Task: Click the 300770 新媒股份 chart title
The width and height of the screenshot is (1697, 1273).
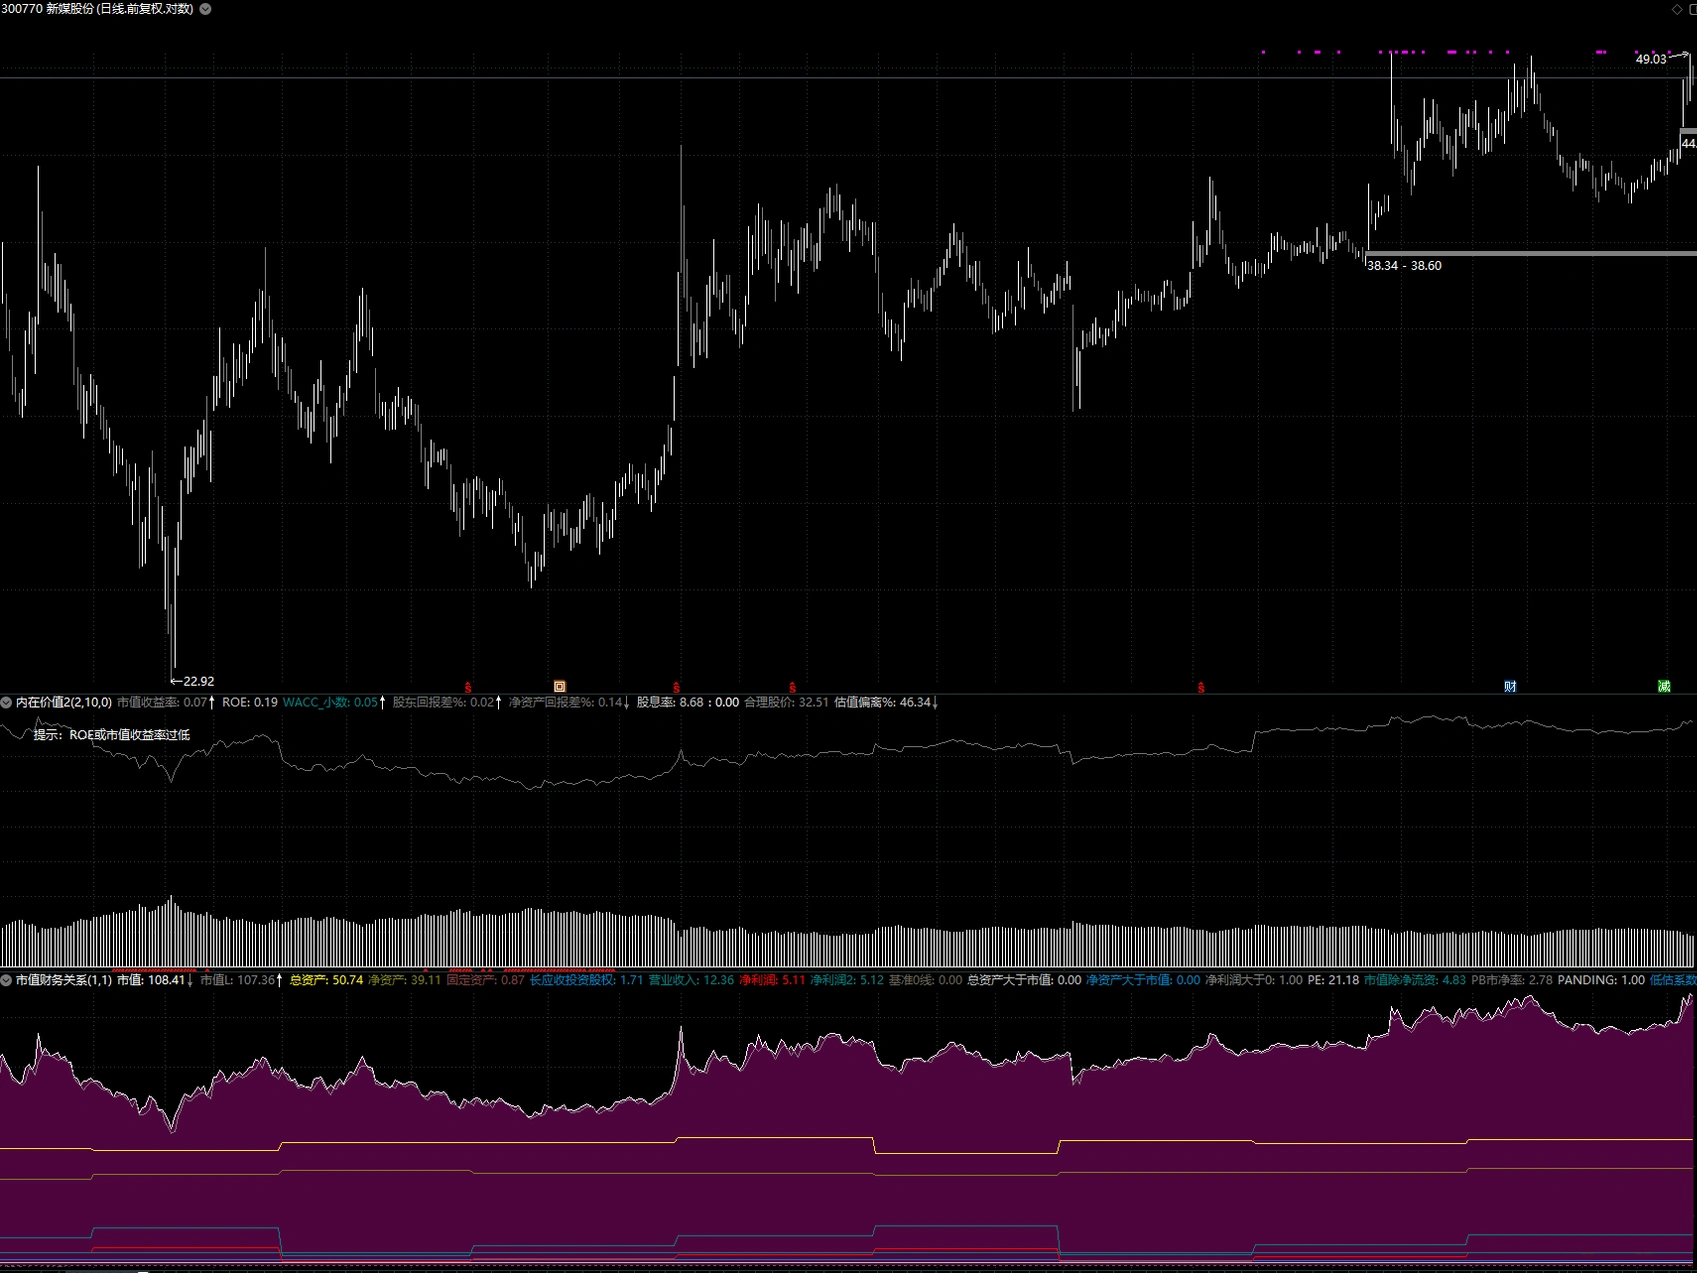Action: pyautogui.click(x=98, y=9)
